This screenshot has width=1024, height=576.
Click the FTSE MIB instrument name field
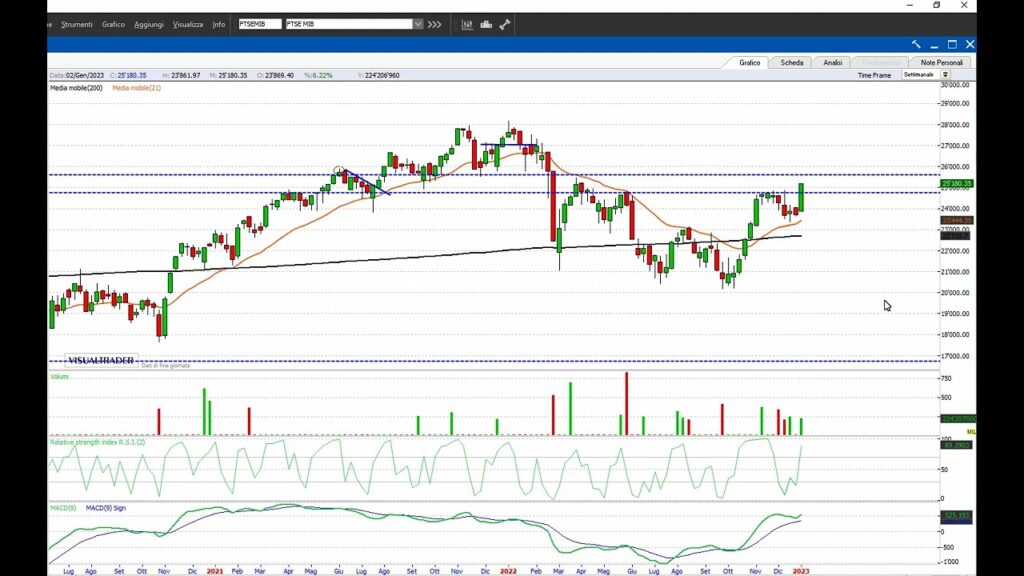pos(349,24)
